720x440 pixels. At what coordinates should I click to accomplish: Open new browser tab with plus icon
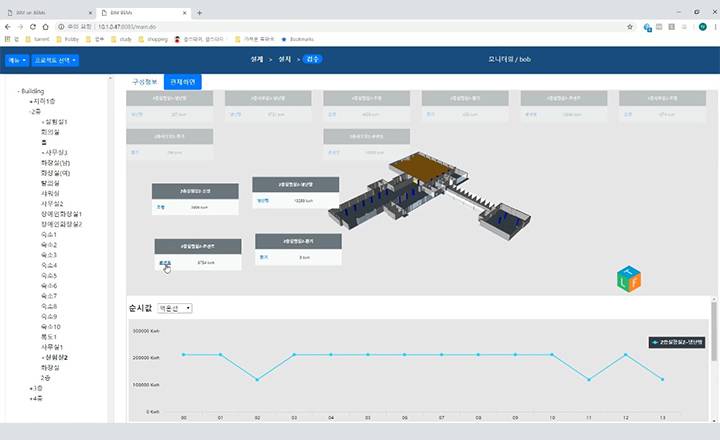point(199,12)
